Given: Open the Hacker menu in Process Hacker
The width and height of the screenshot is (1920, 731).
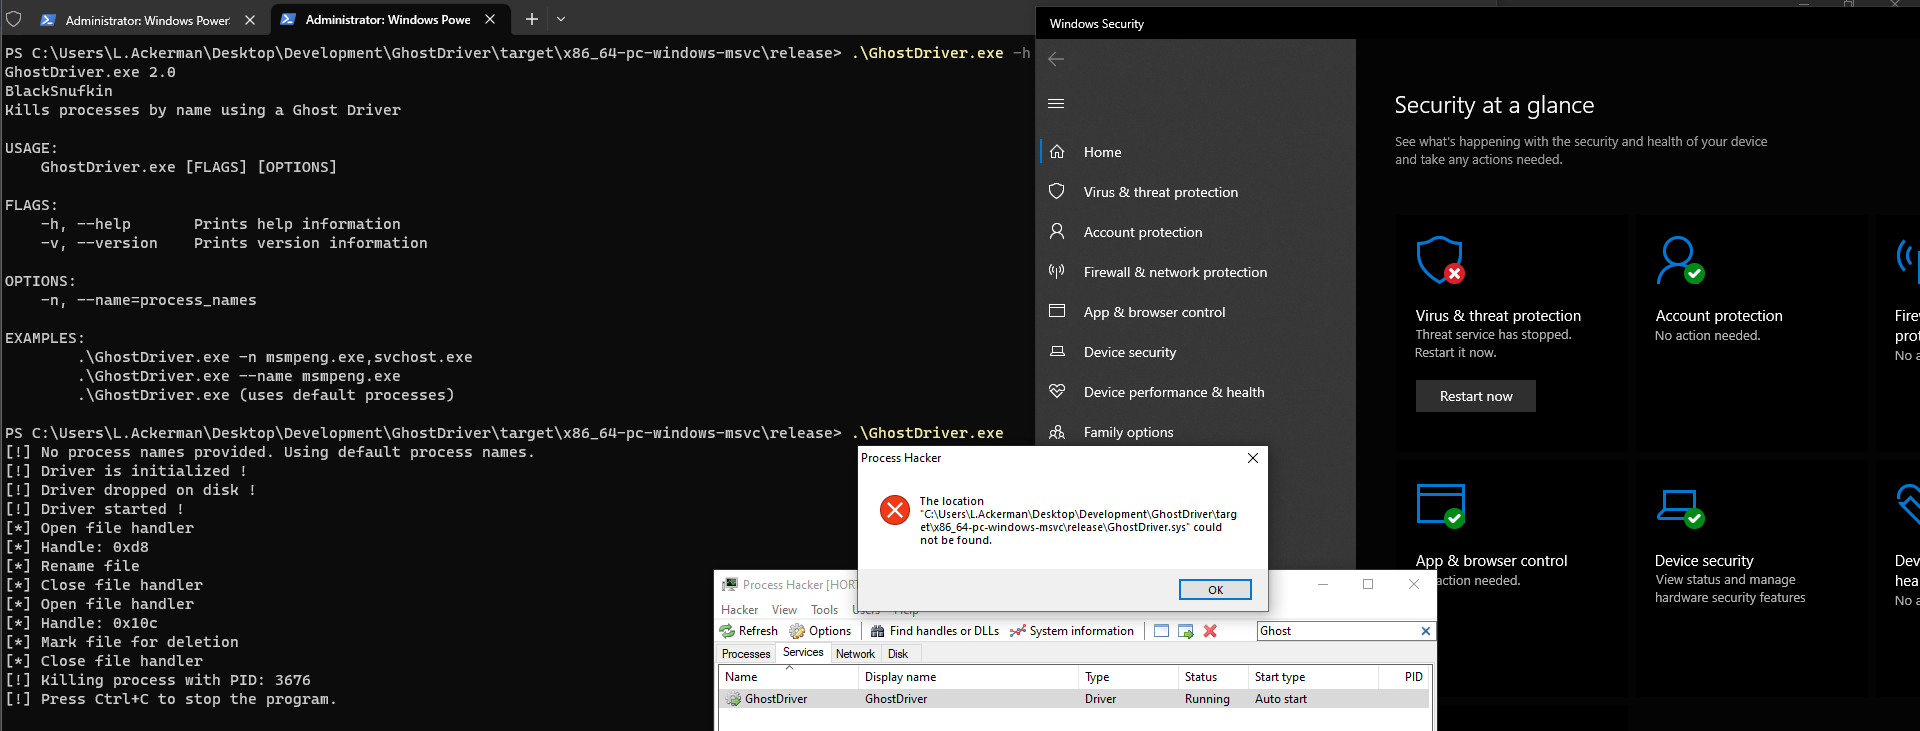Looking at the screenshot, I should point(740,610).
